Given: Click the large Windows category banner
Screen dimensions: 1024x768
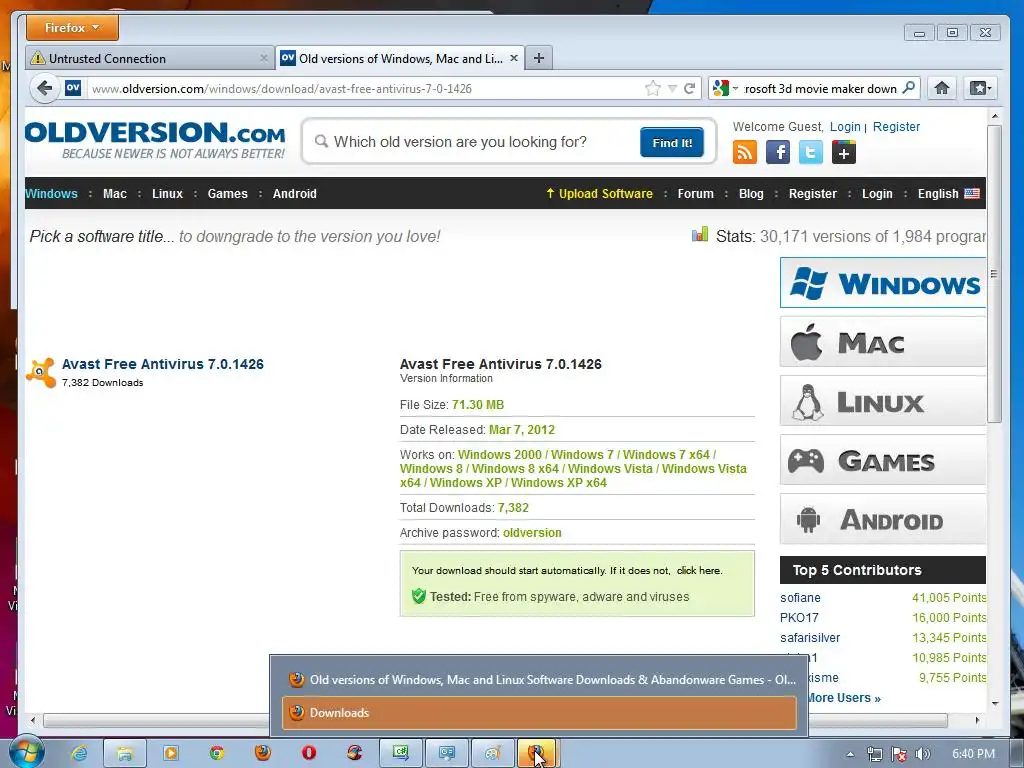Looking at the screenshot, I should point(883,283).
